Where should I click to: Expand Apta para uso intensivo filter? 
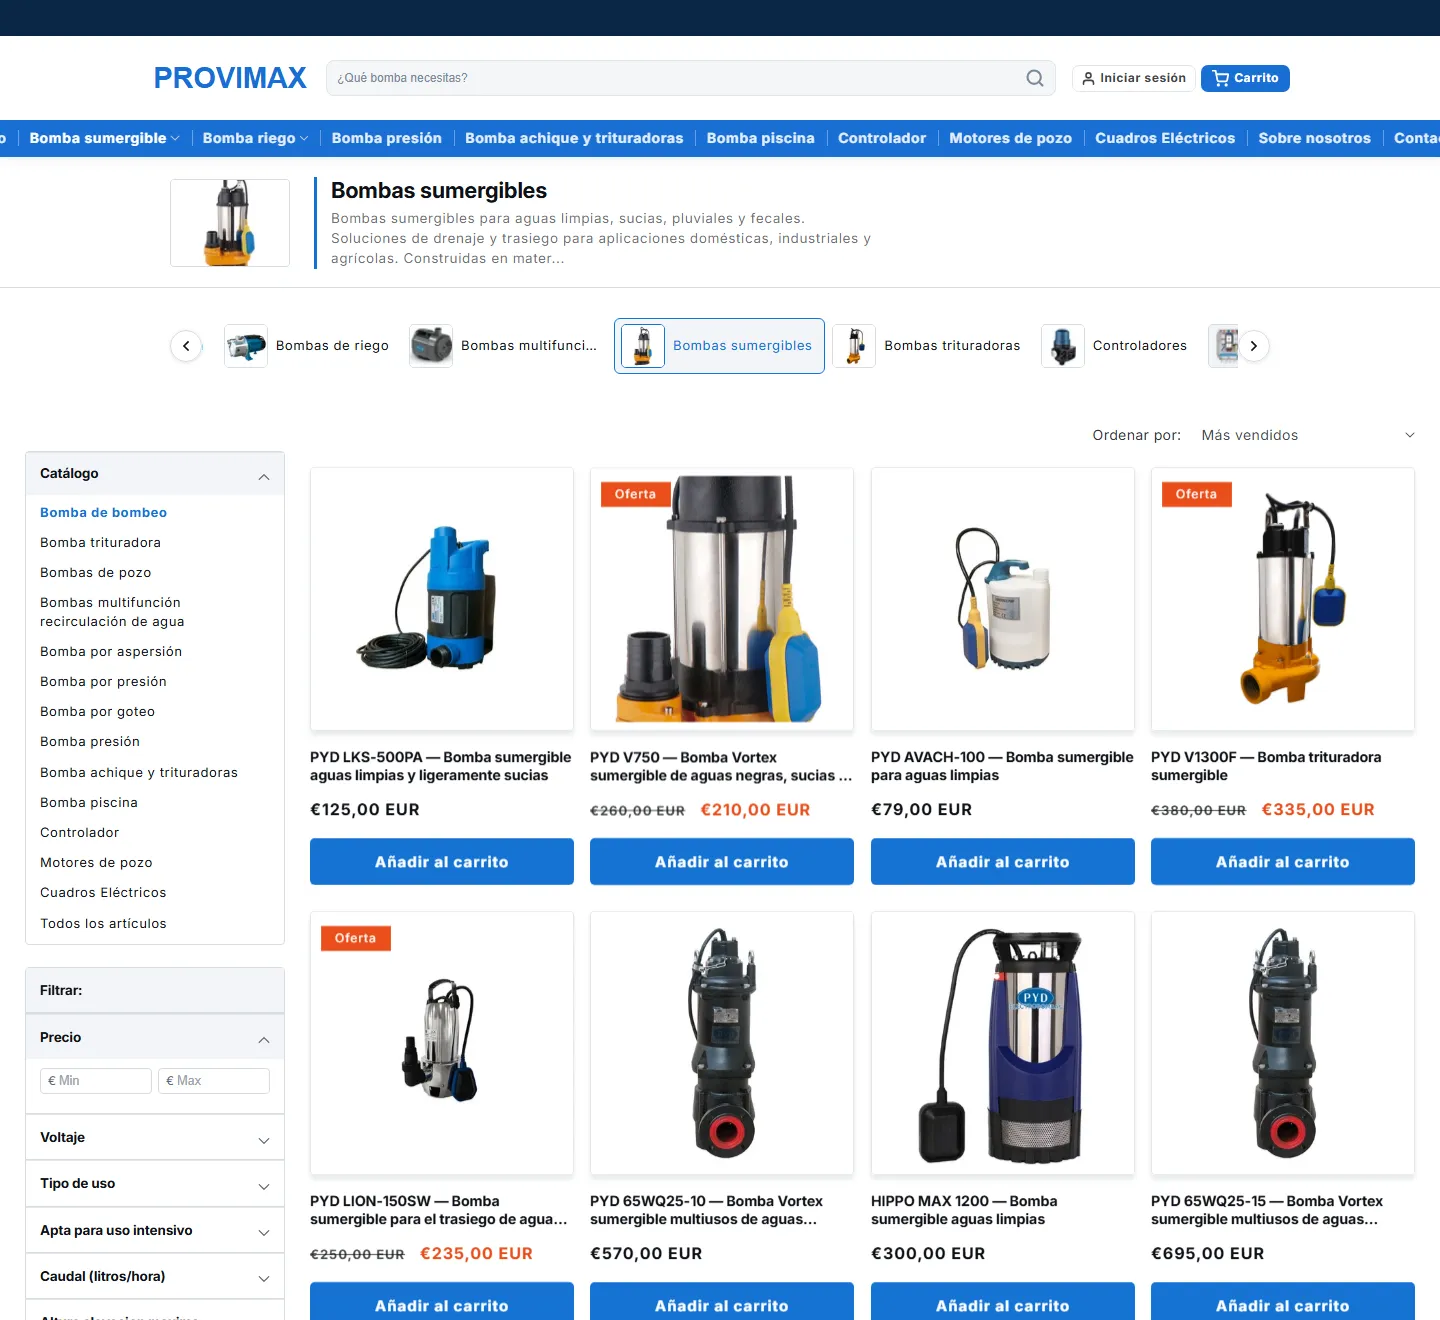155,1231
